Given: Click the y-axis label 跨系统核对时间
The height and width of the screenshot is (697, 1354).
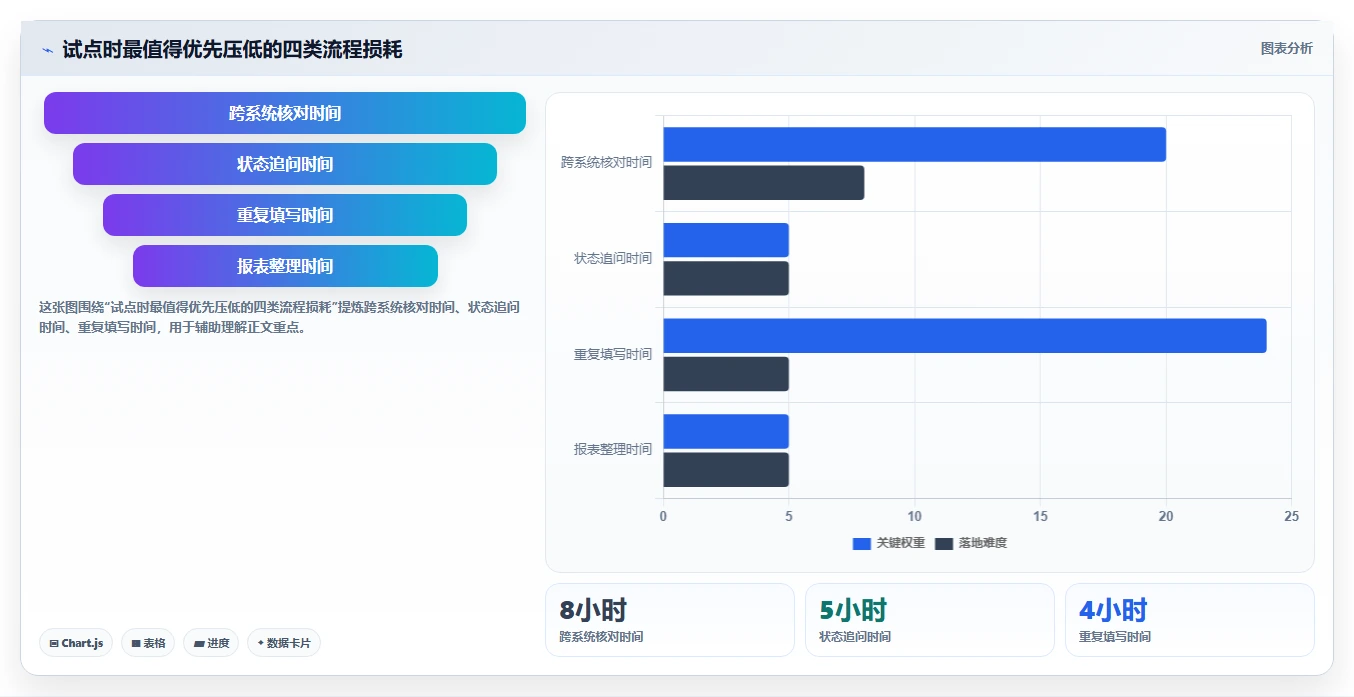Looking at the screenshot, I should tap(606, 162).
